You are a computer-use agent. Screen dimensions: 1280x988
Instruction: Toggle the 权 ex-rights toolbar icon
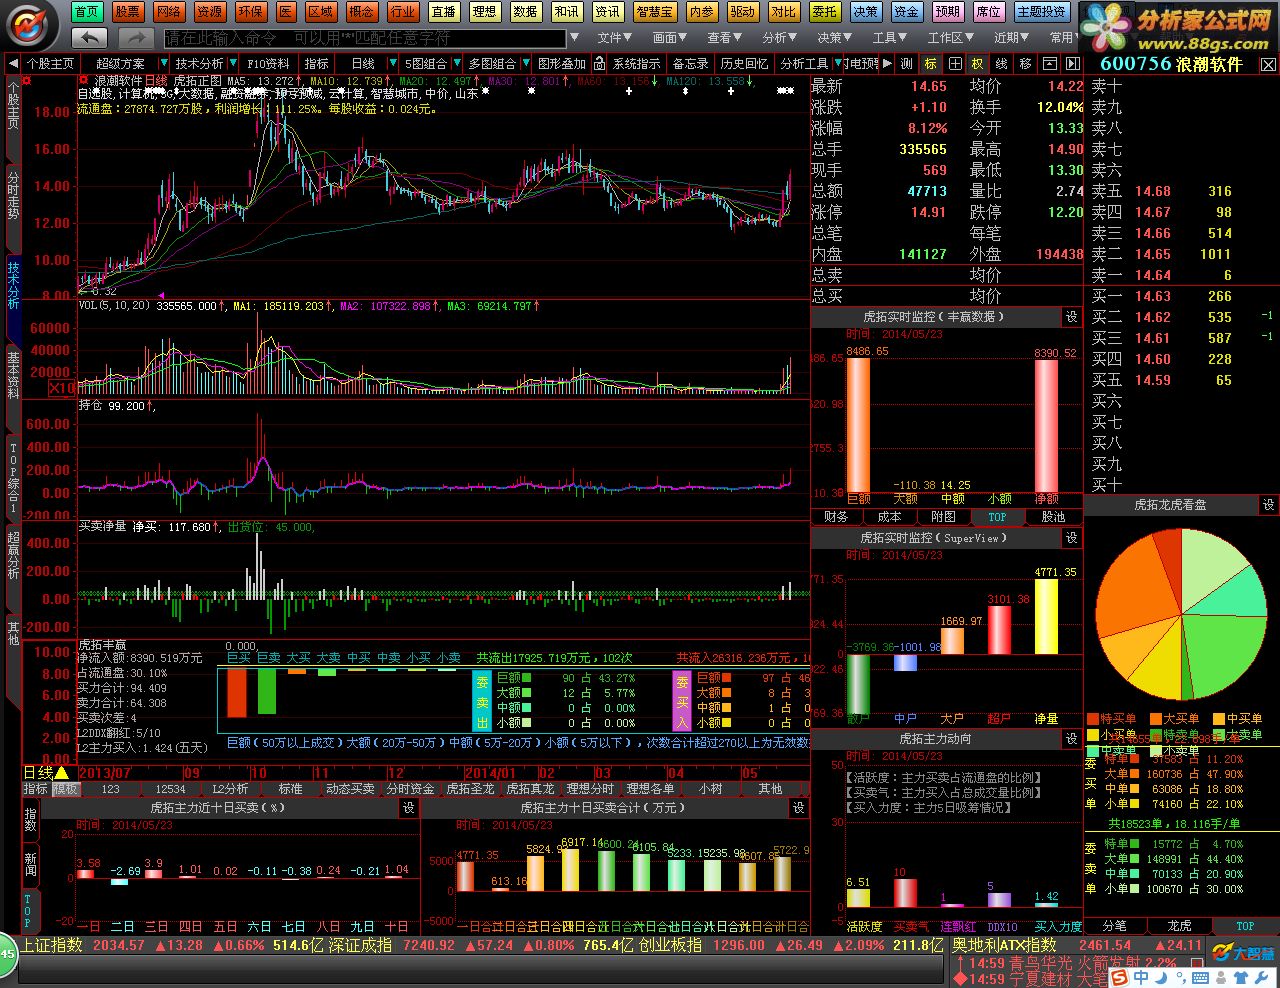coord(977,63)
